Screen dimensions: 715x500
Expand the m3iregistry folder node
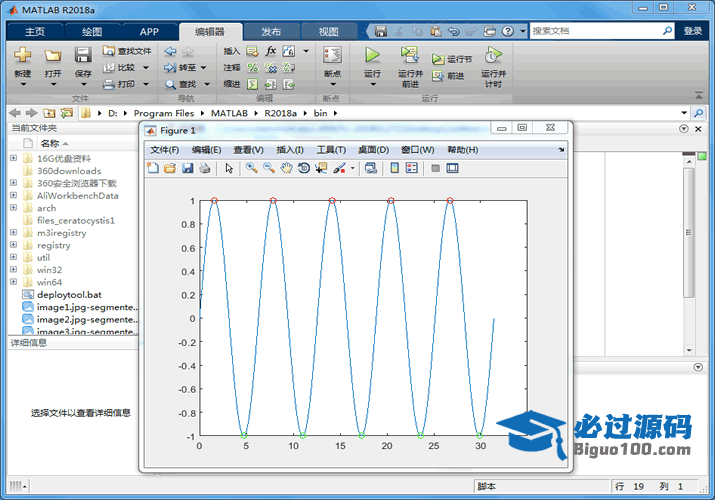tap(14, 232)
